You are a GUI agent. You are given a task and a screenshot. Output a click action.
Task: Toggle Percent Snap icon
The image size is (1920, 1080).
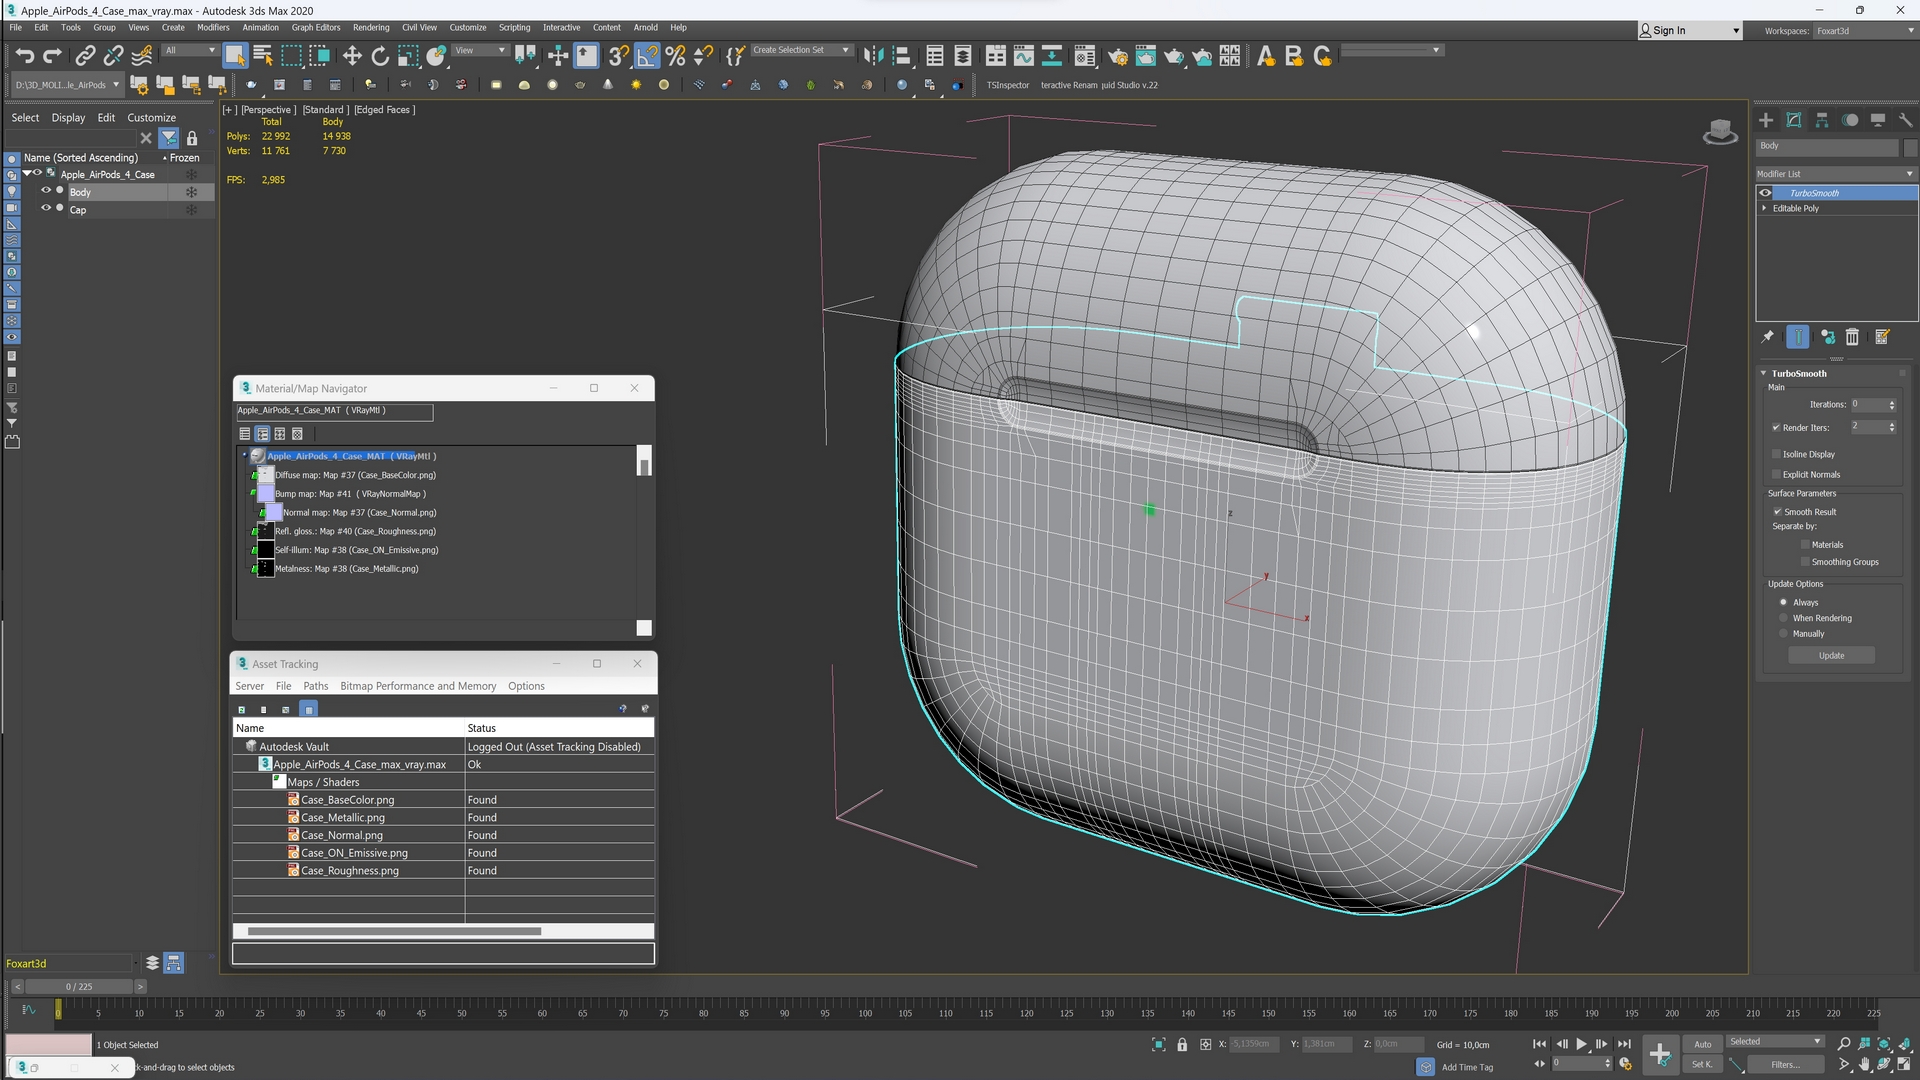(676, 56)
